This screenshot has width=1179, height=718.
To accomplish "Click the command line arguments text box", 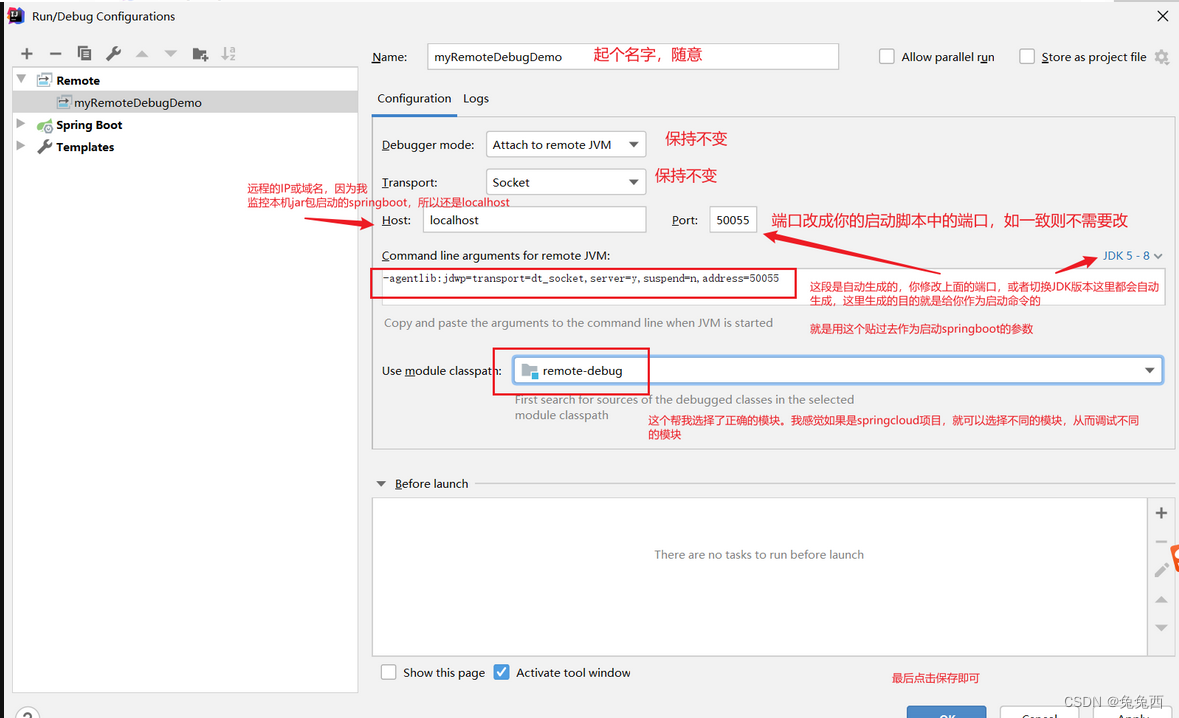I will pyautogui.click(x=773, y=286).
